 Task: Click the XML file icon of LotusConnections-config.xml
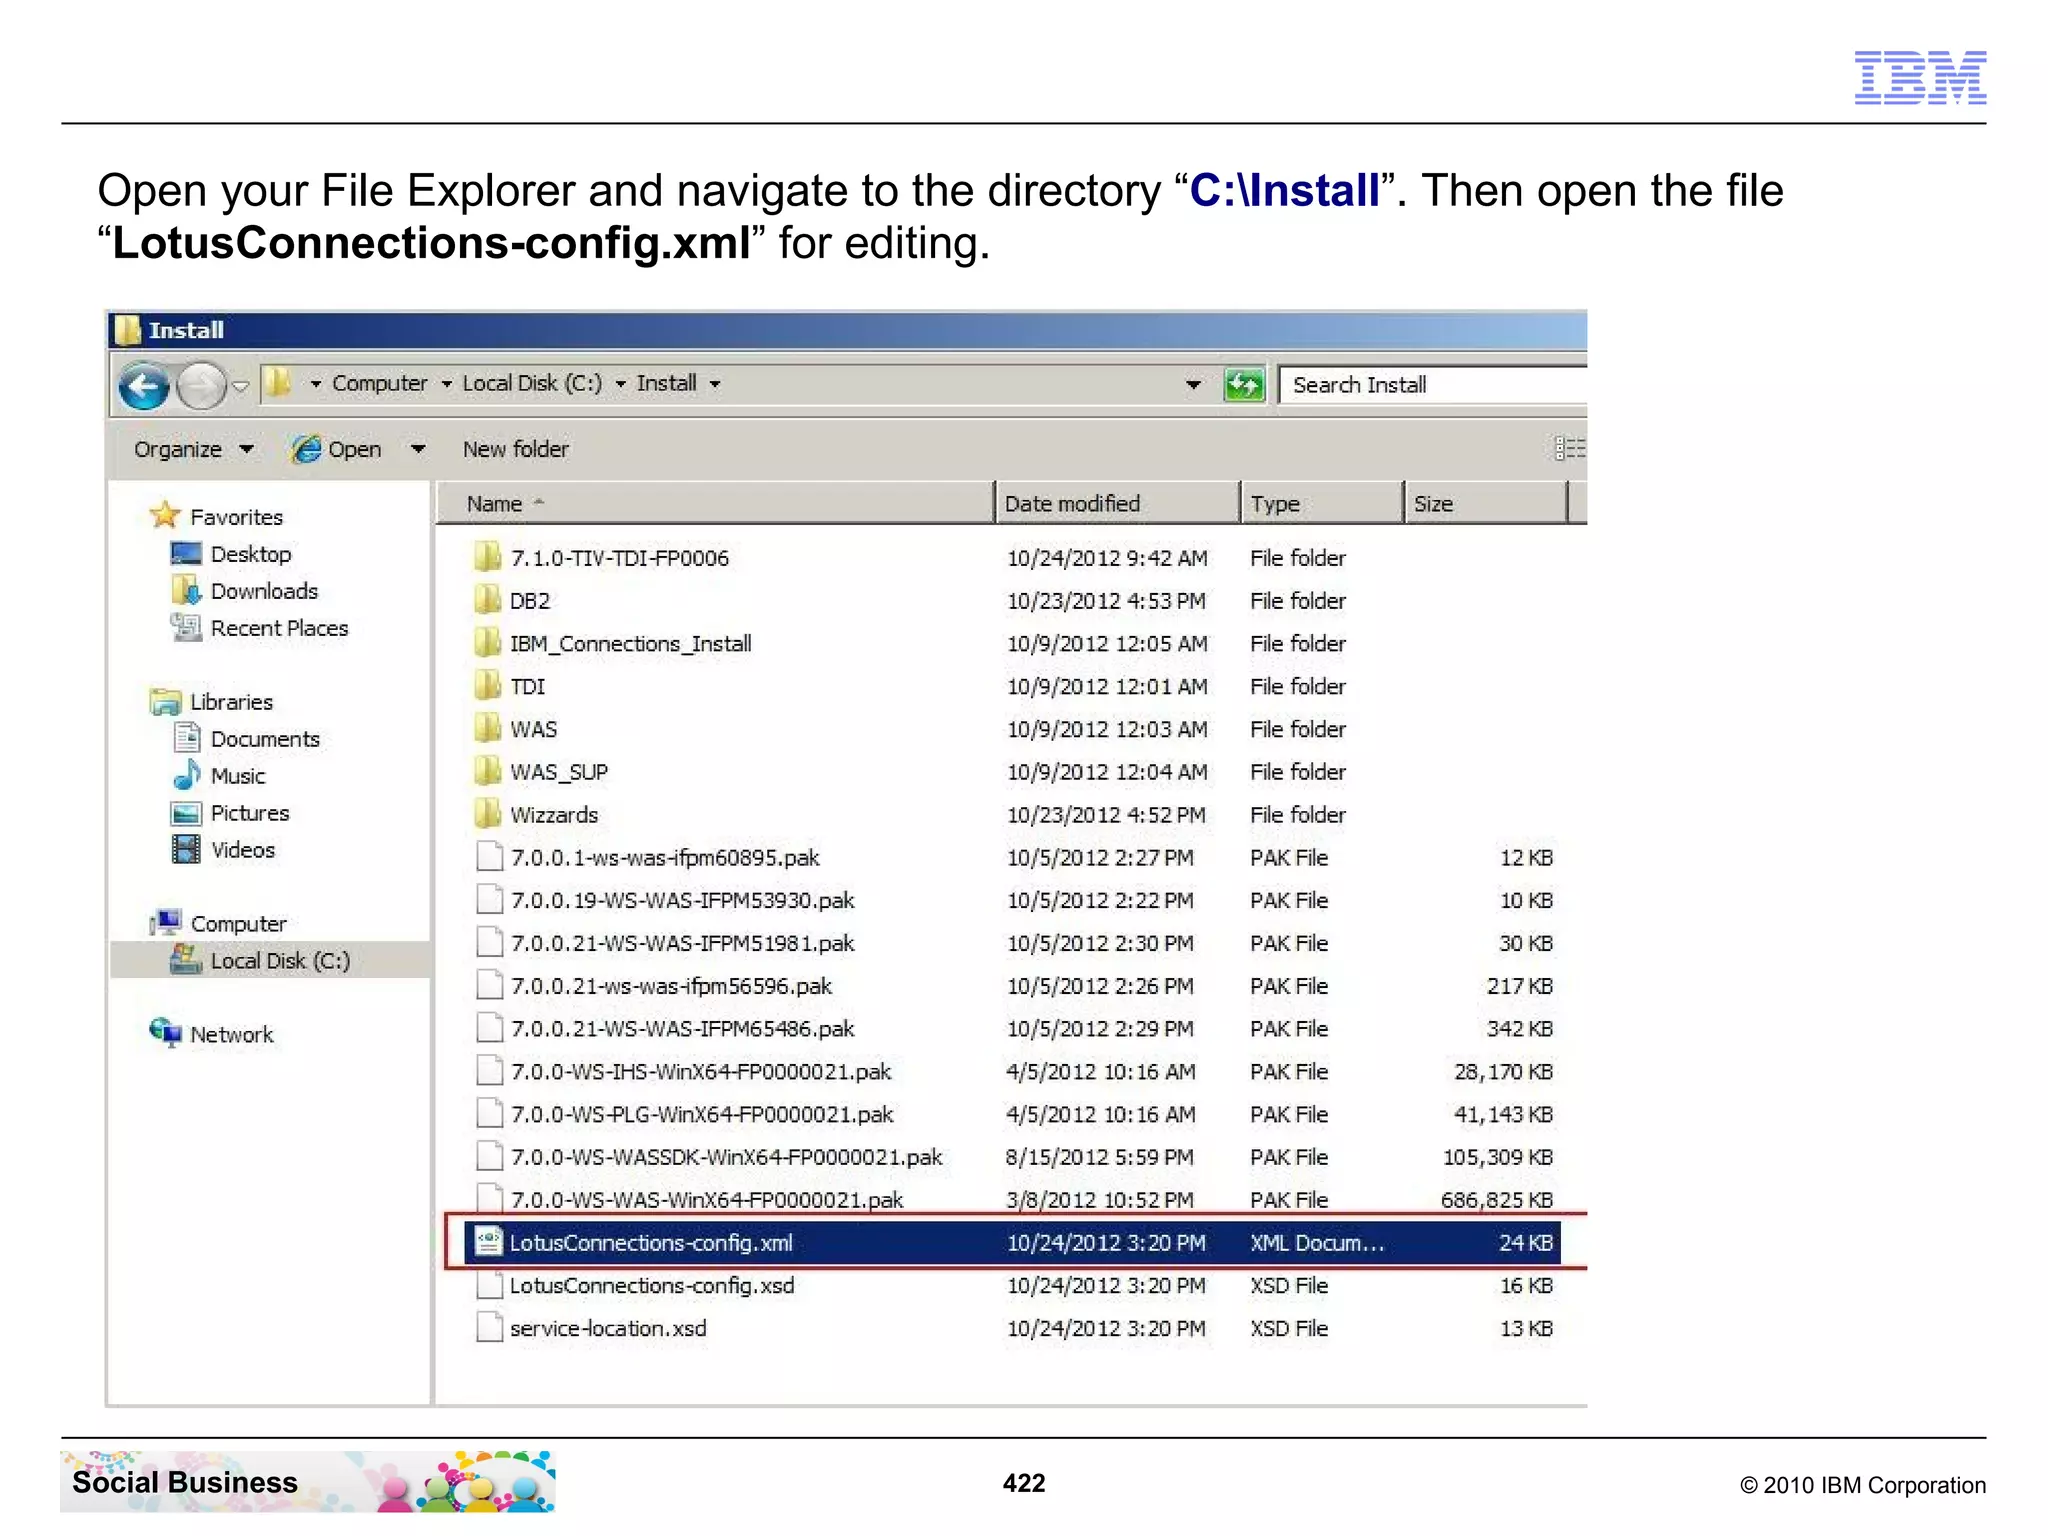(x=488, y=1242)
